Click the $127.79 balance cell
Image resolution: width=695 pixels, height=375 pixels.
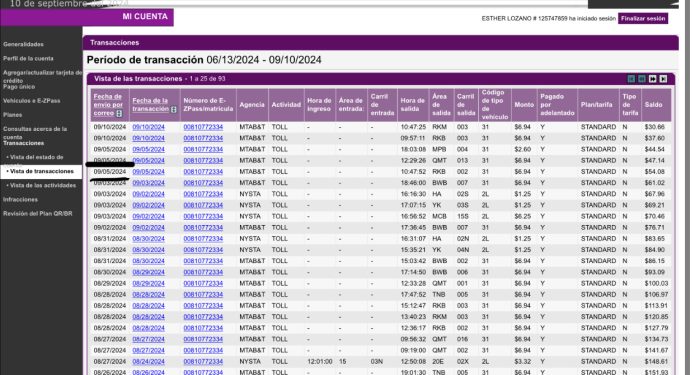pos(656,328)
